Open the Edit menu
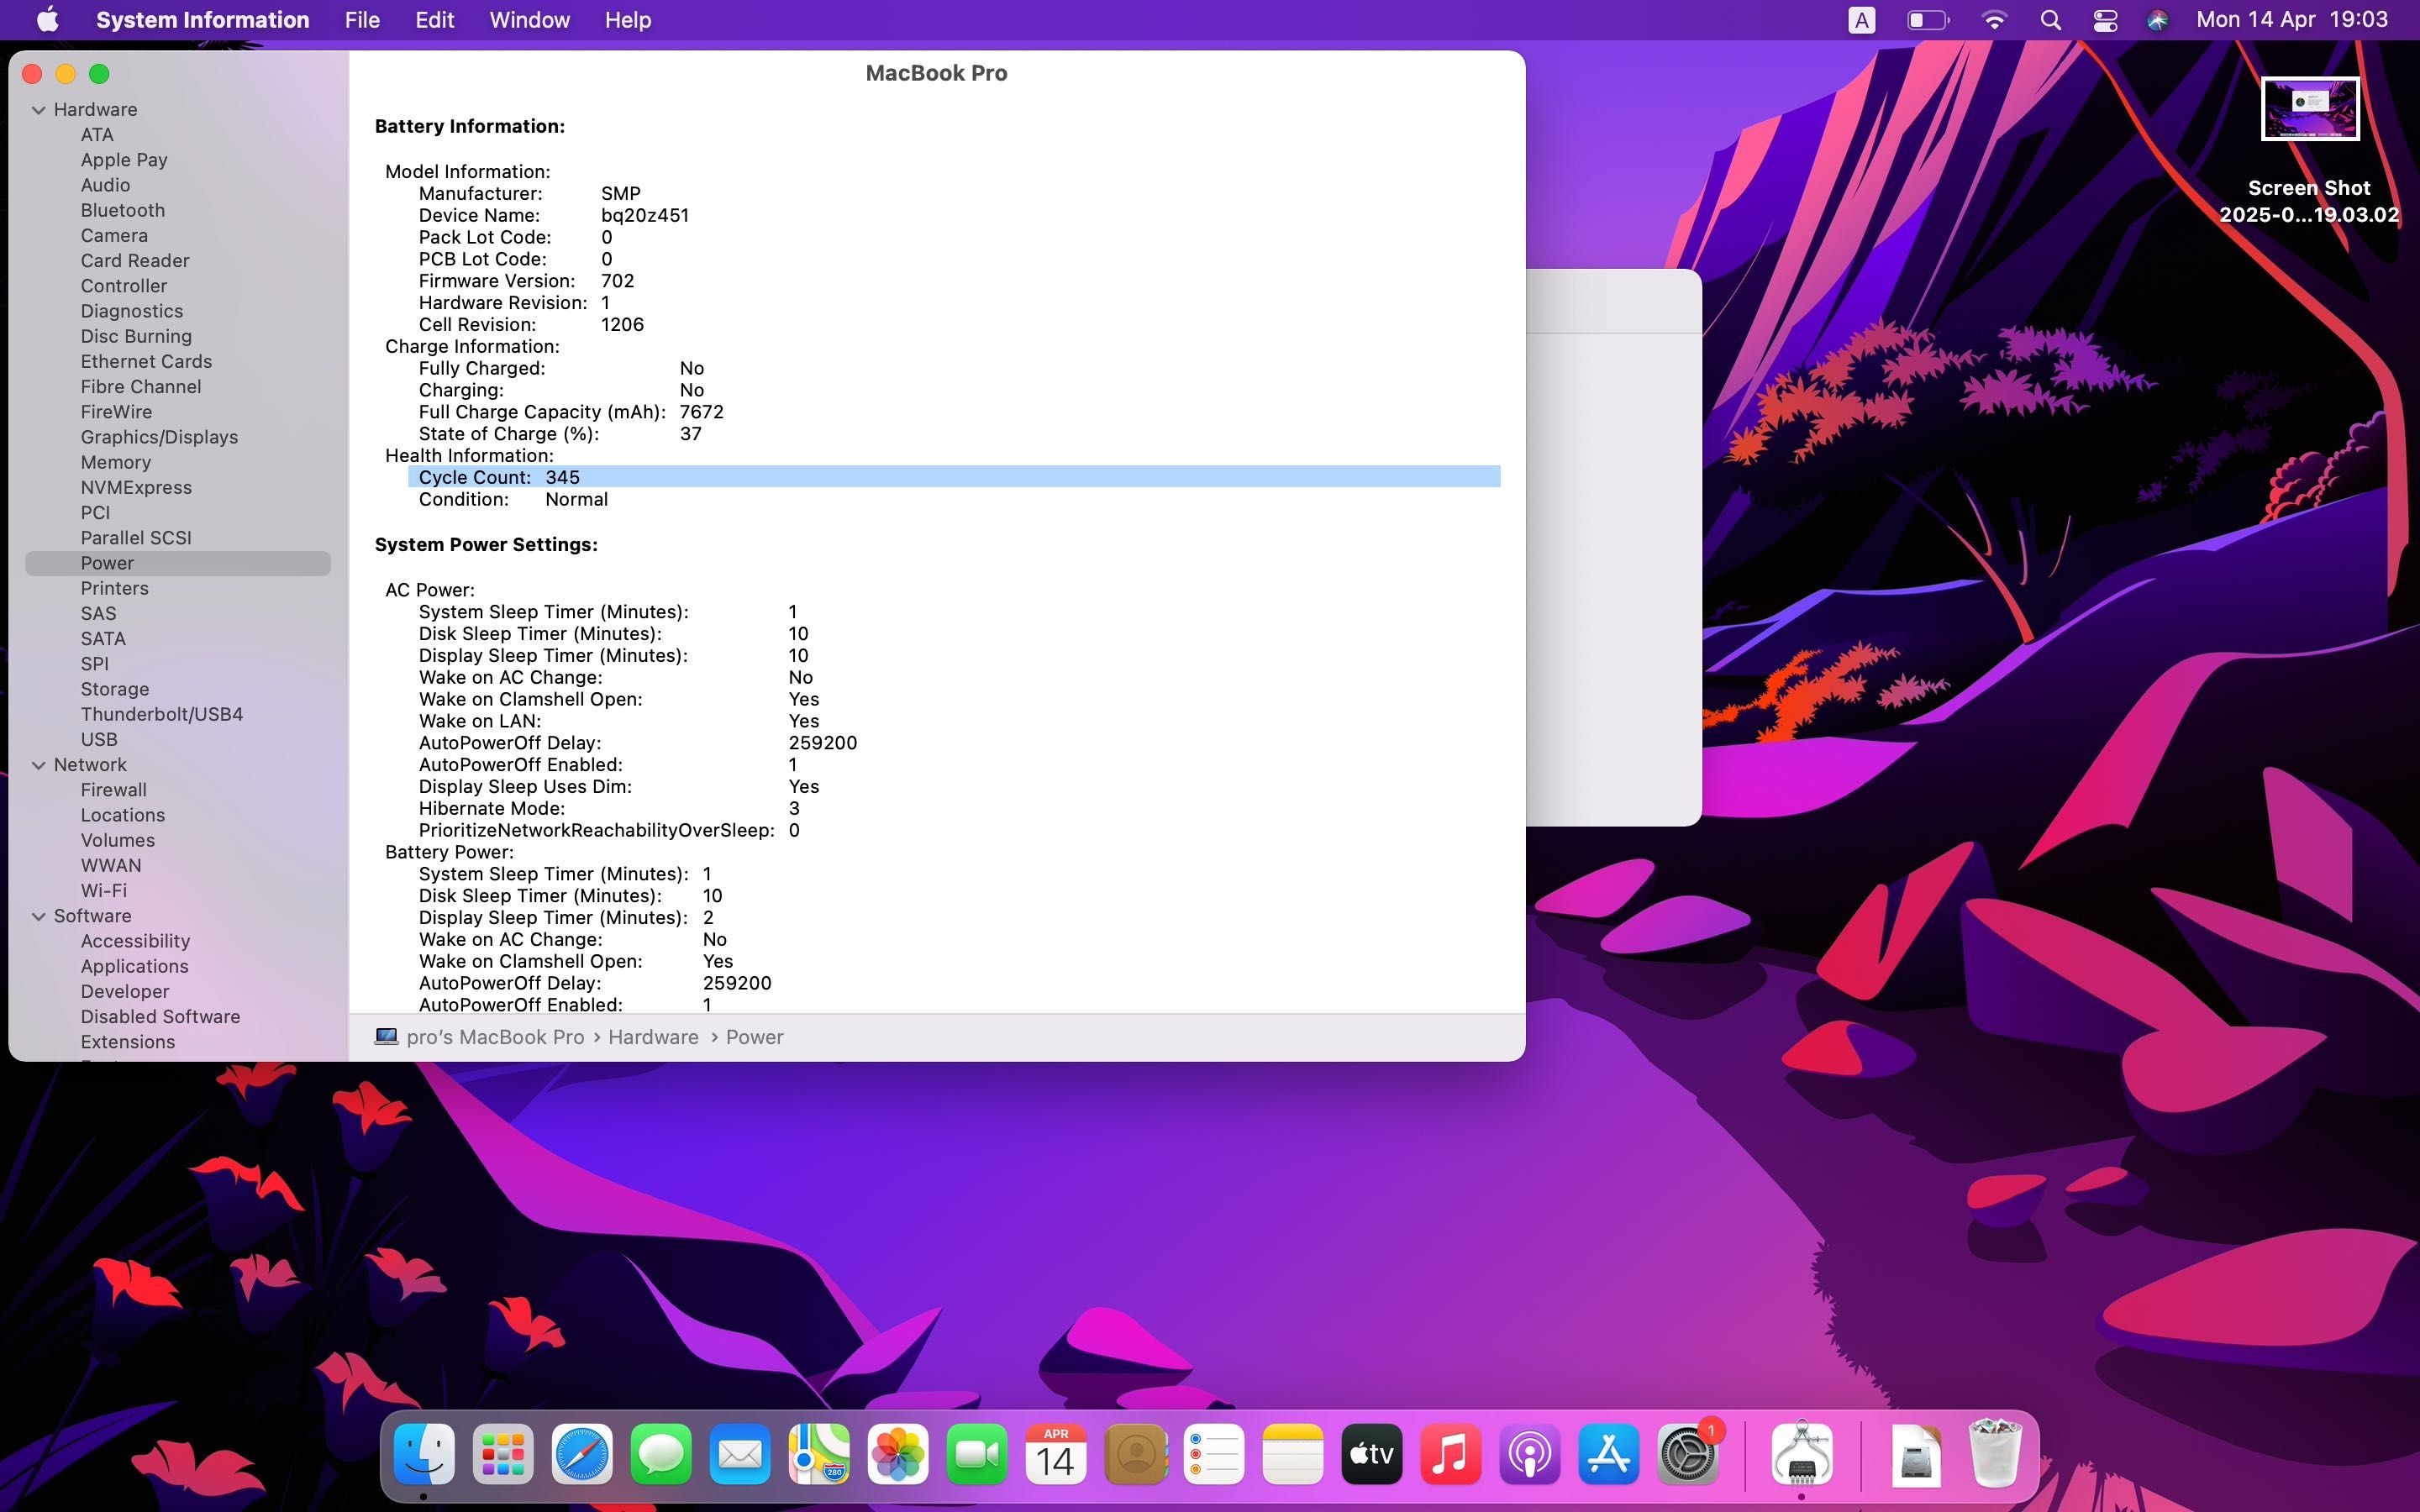Image resolution: width=2420 pixels, height=1512 pixels. (x=434, y=20)
